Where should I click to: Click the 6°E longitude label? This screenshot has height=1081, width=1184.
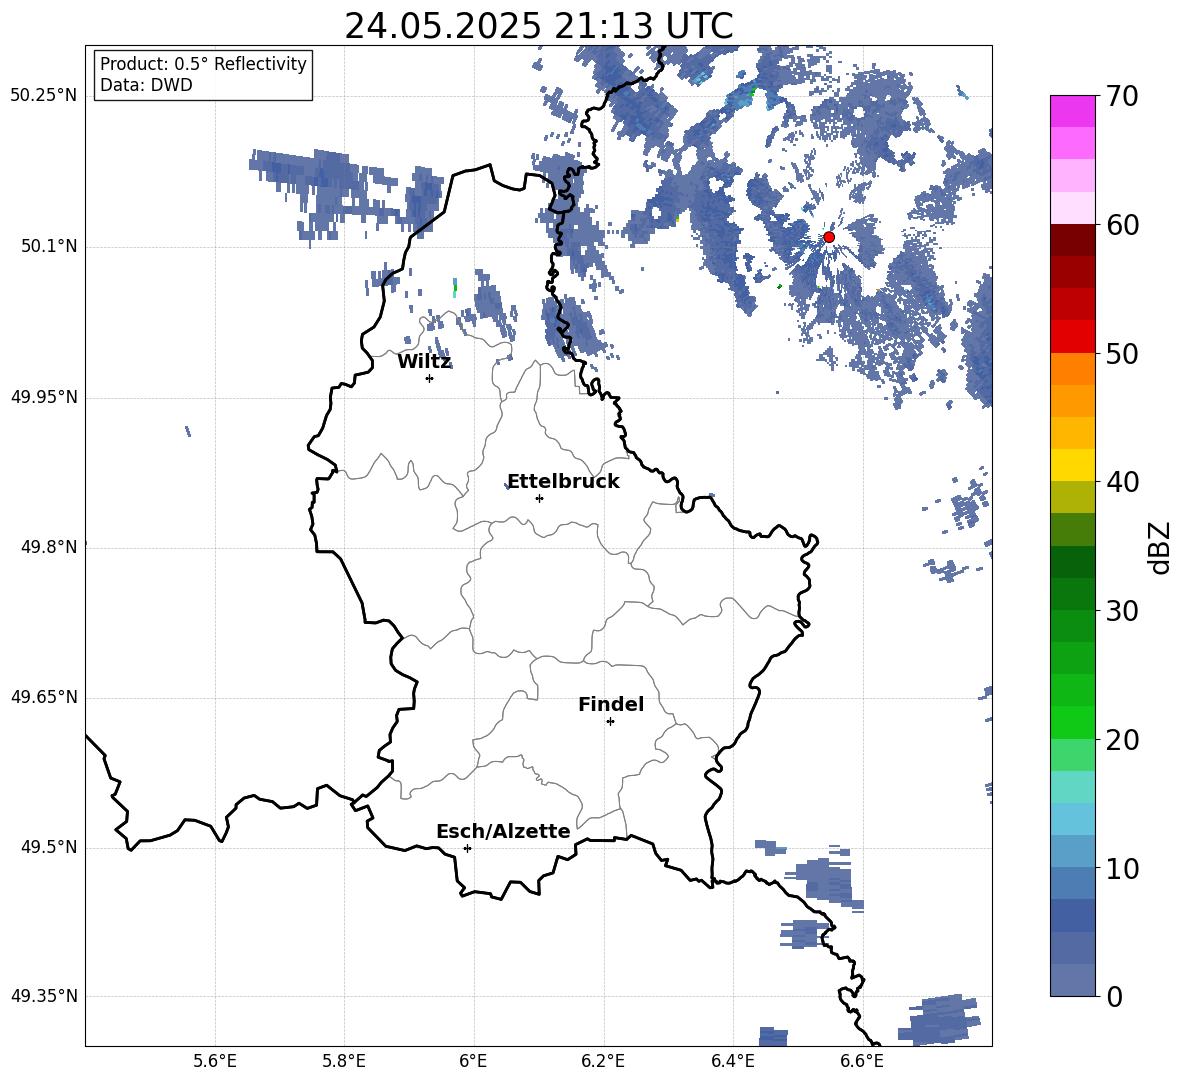pyautogui.click(x=473, y=1061)
